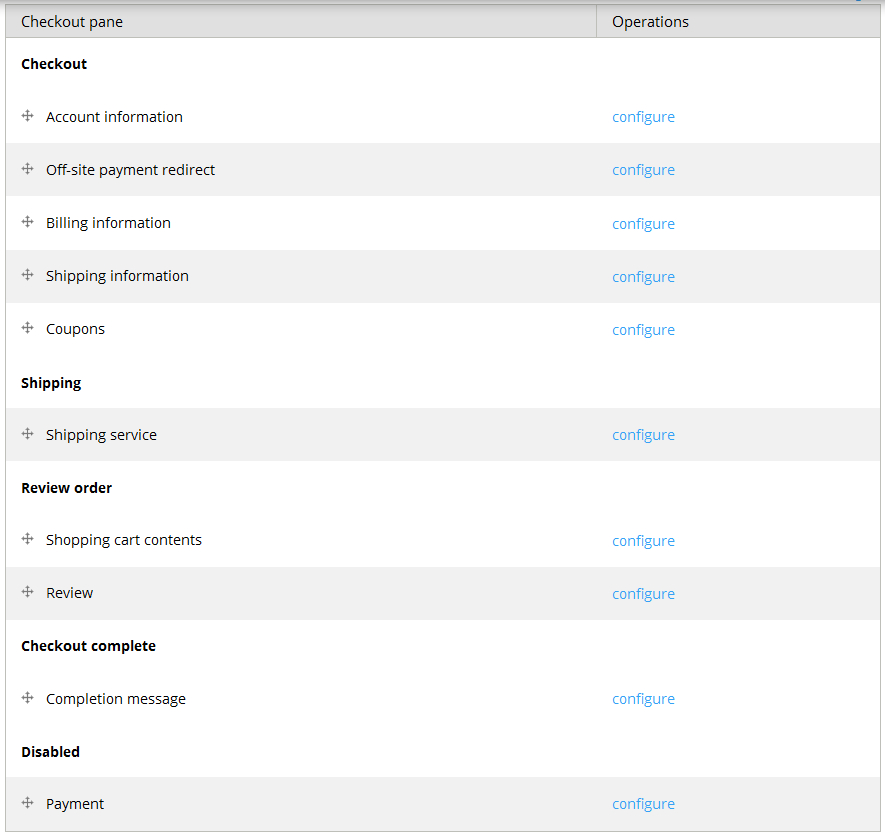Open configure link for Shipping service
Image resolution: width=885 pixels, height=837 pixels.
pos(643,435)
